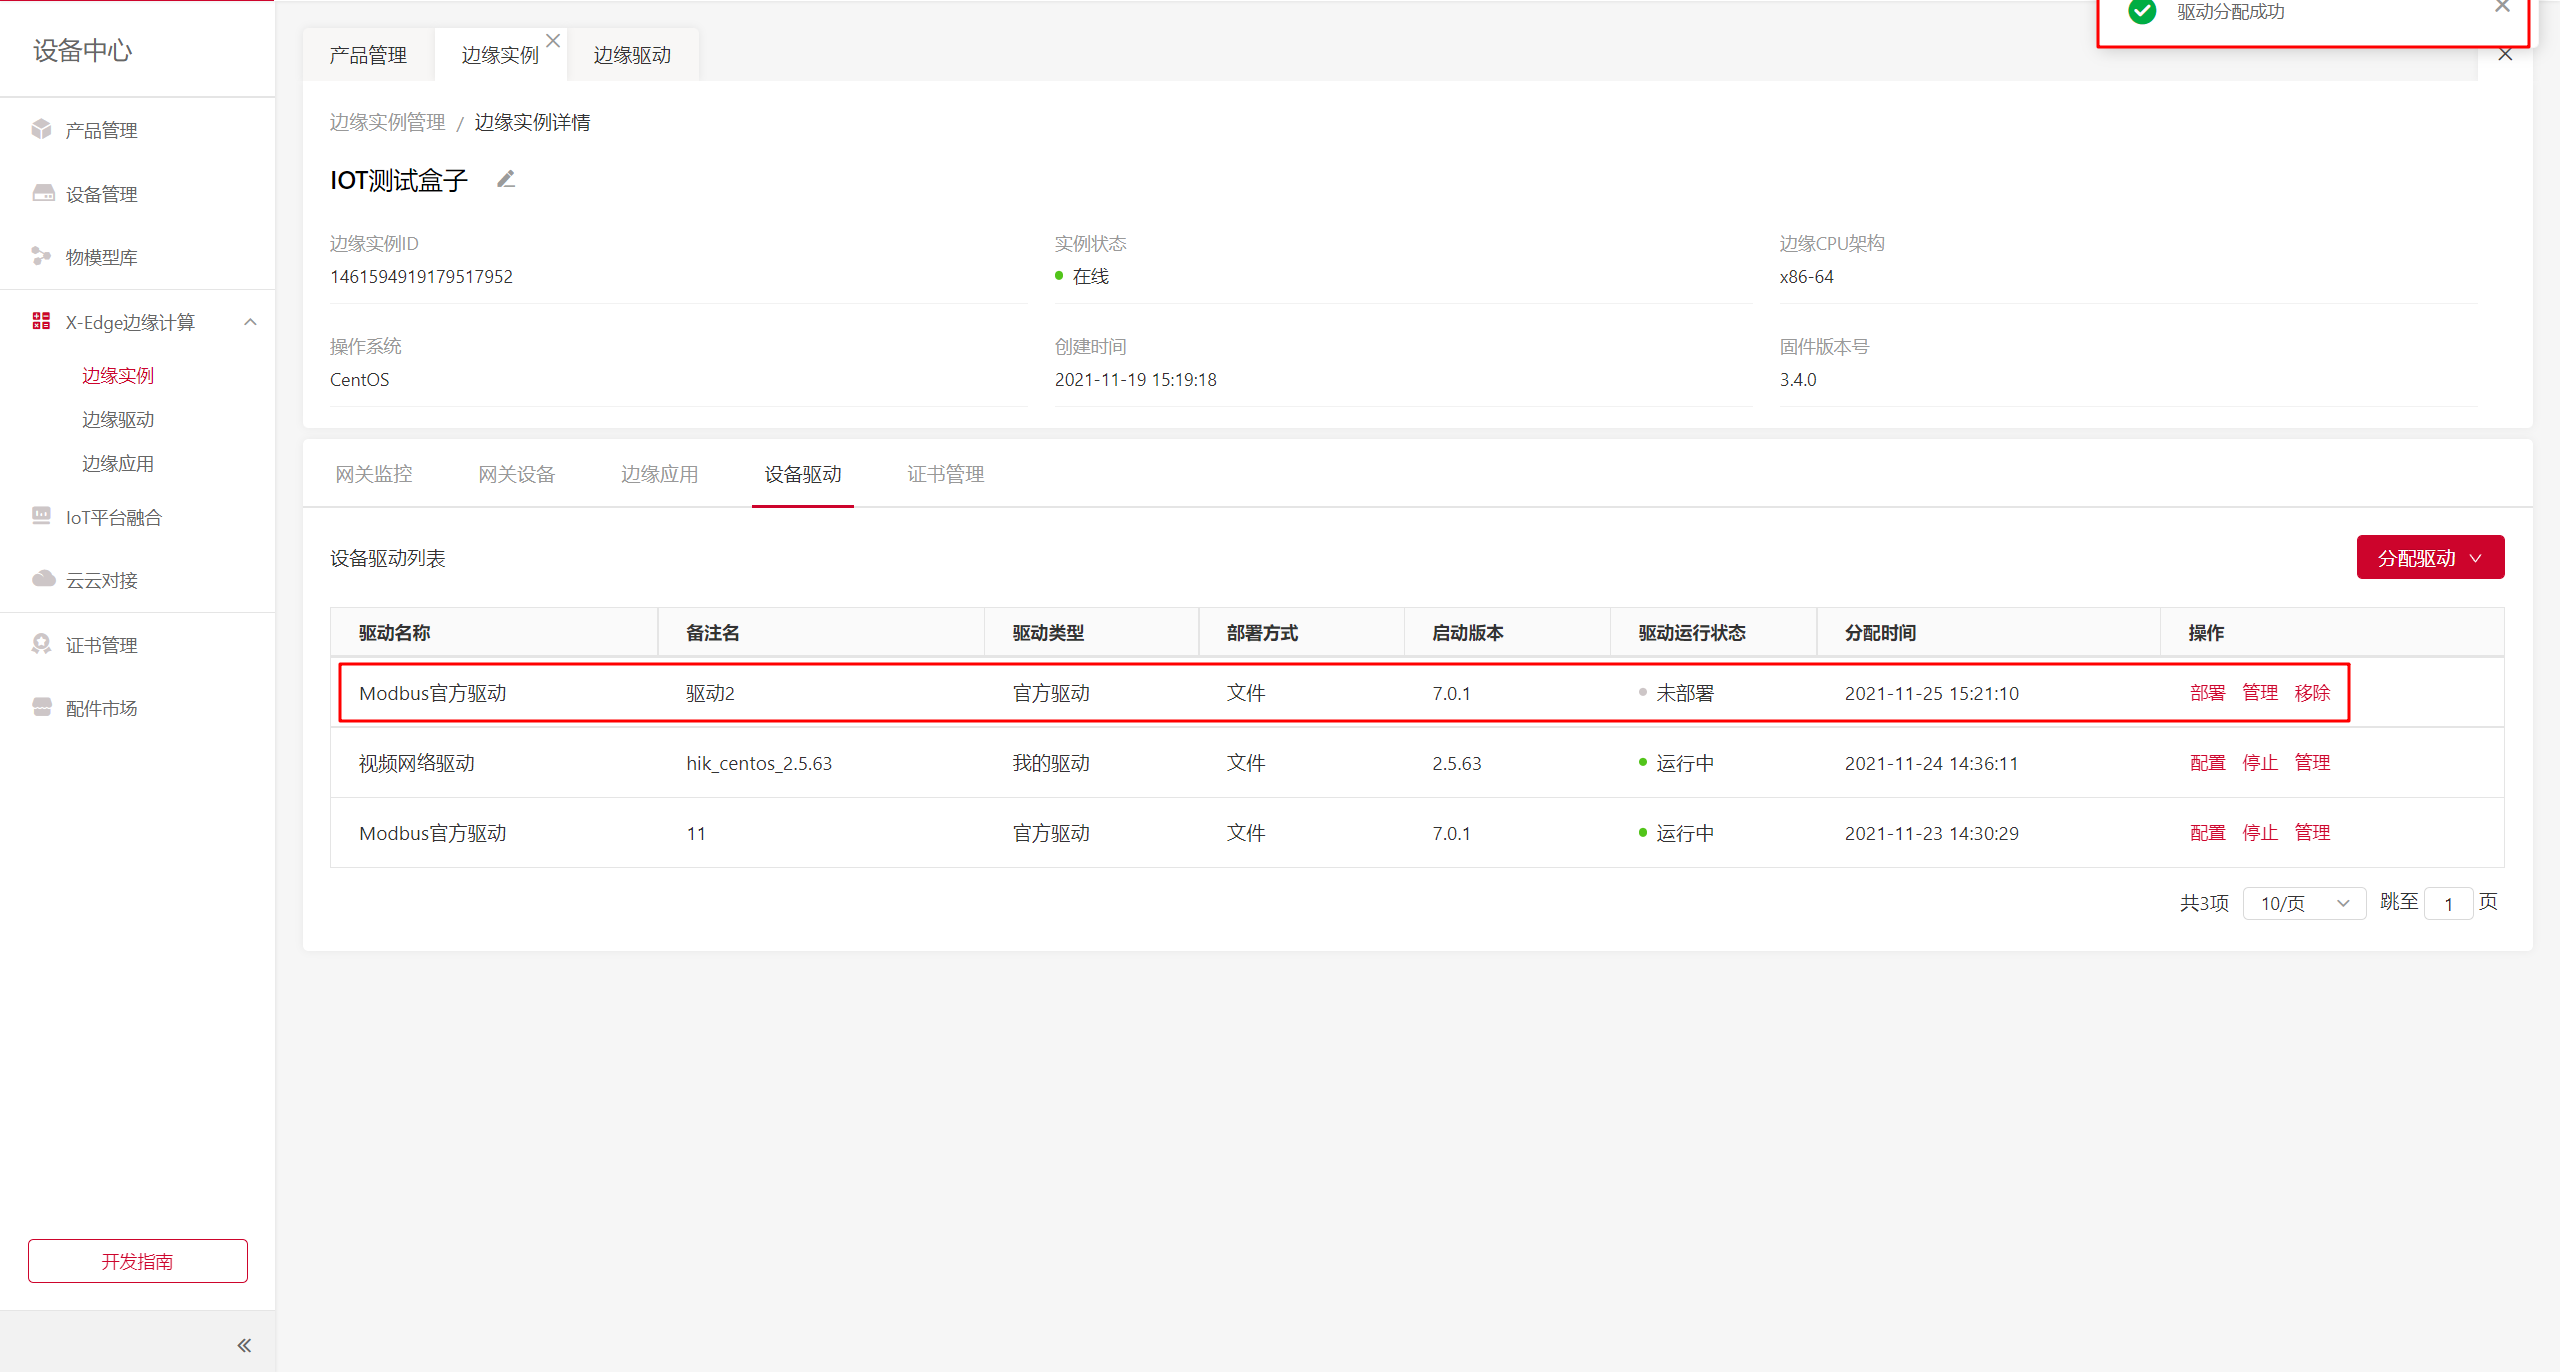Screen dimensions: 2560x1372
Task: Click the 跳至 page number input field
Action: tap(2447, 903)
